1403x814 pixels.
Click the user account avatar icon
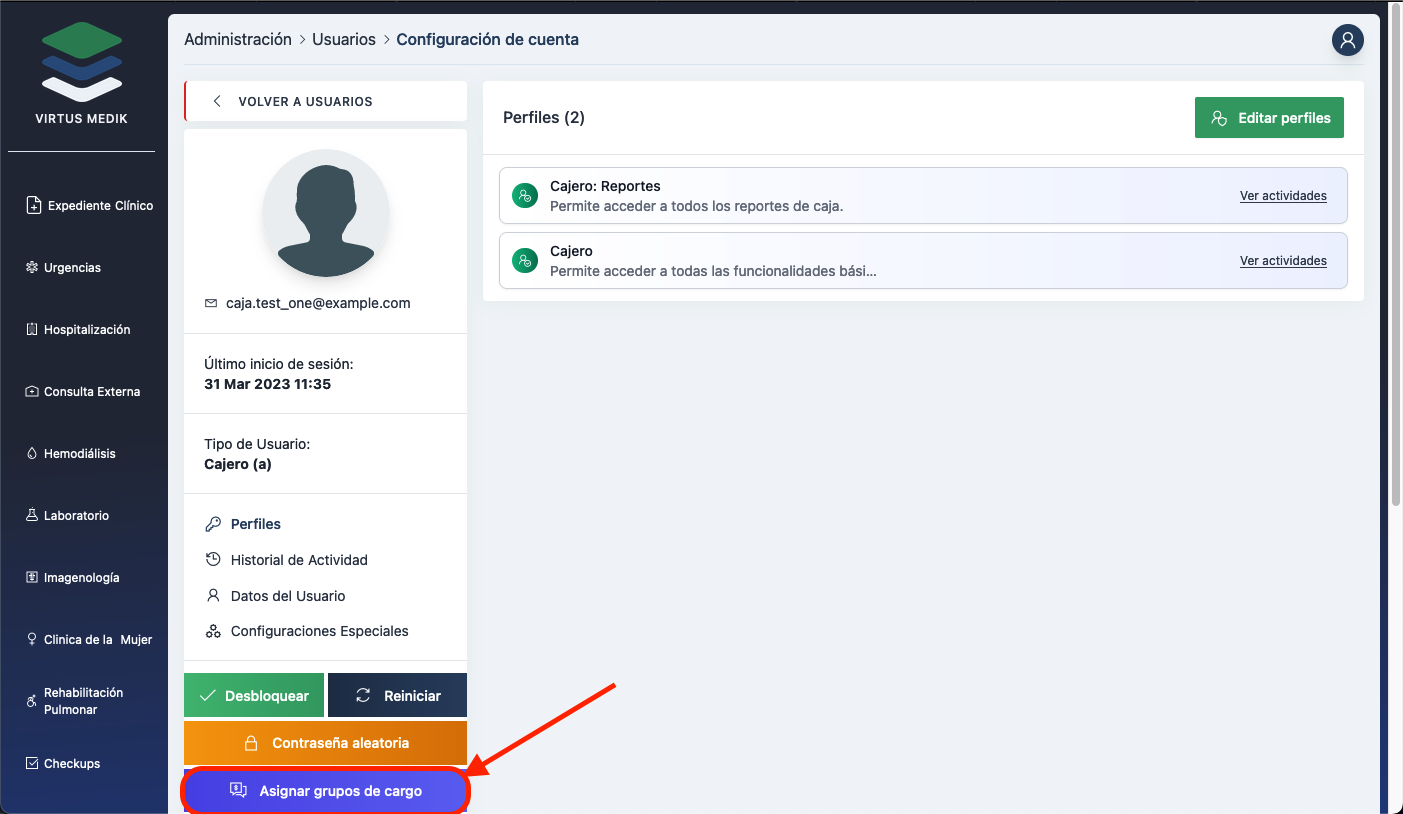1347,40
